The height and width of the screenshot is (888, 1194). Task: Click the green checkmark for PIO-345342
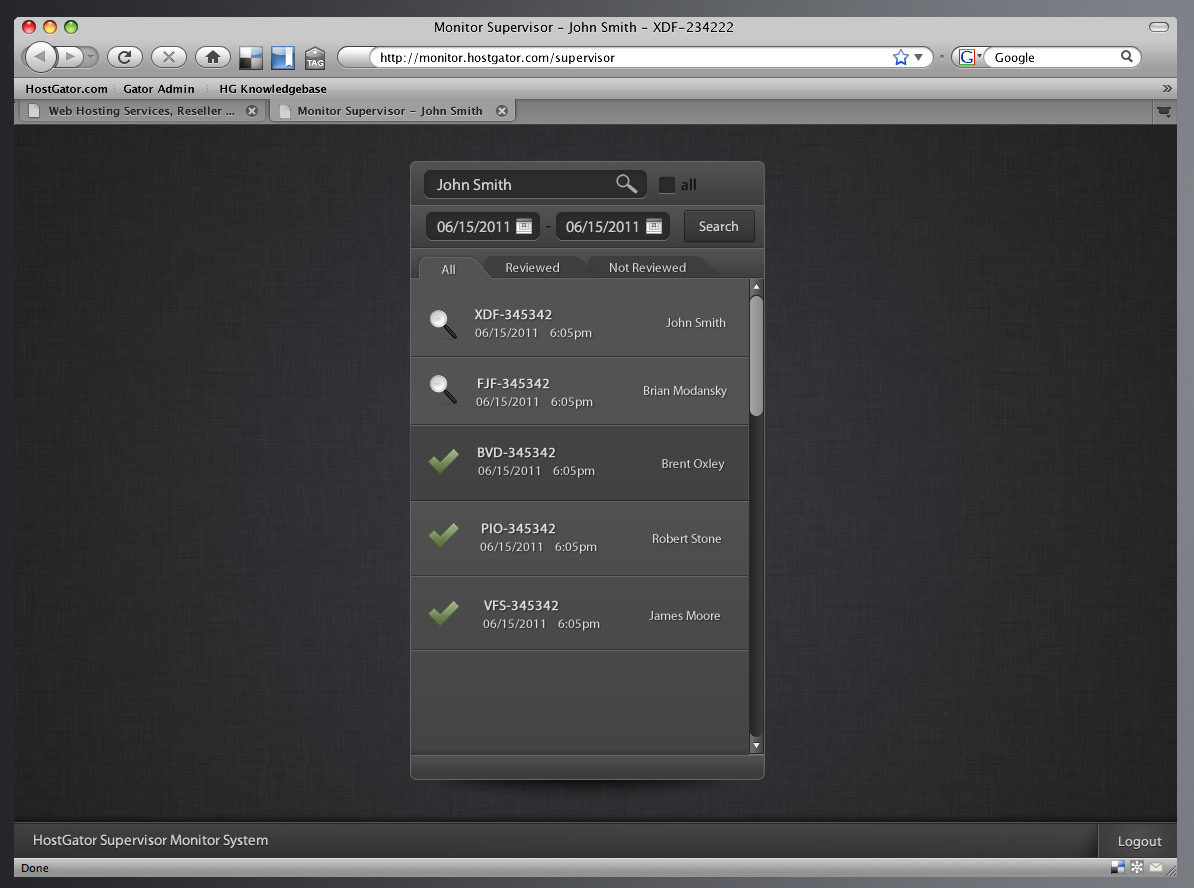tap(444, 535)
